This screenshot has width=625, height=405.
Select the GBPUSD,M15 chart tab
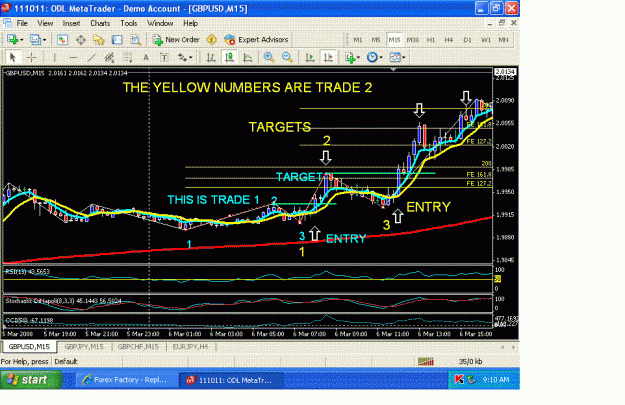pos(29,347)
